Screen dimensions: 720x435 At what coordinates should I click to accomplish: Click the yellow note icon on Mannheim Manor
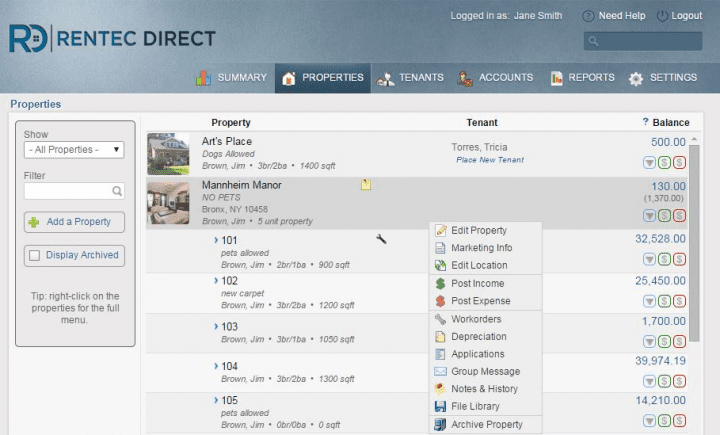tap(366, 185)
